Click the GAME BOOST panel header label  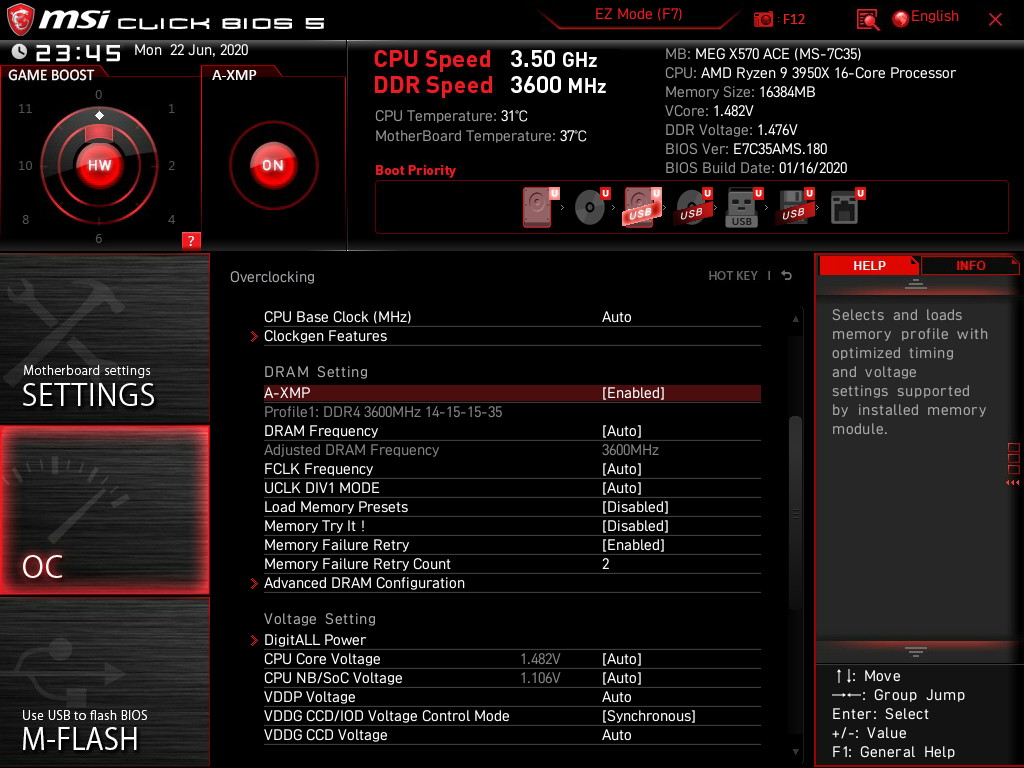click(x=51, y=75)
